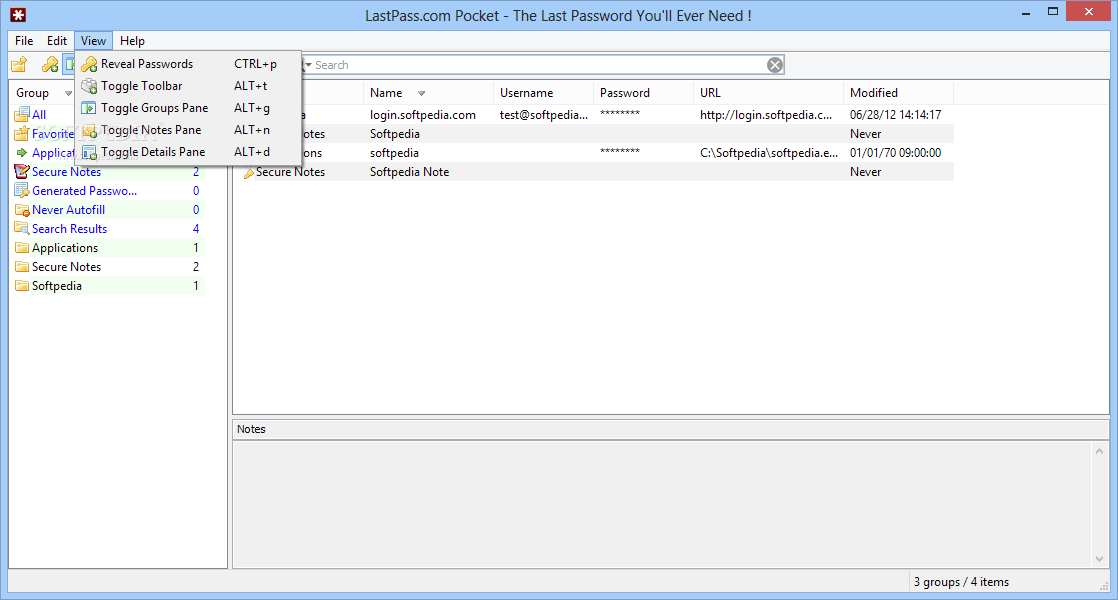Select the Softpedia folder group
This screenshot has width=1118, height=600.
click(57, 286)
